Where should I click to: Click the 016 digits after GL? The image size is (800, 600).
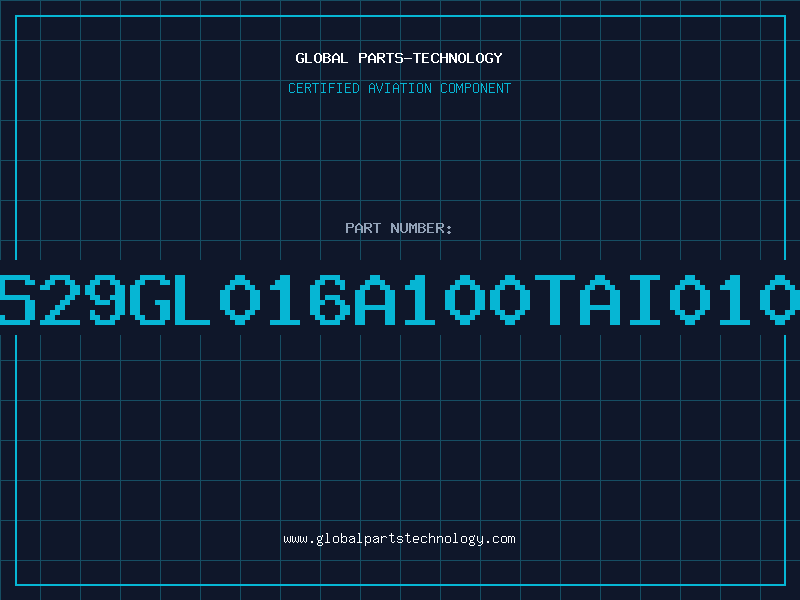(285, 299)
